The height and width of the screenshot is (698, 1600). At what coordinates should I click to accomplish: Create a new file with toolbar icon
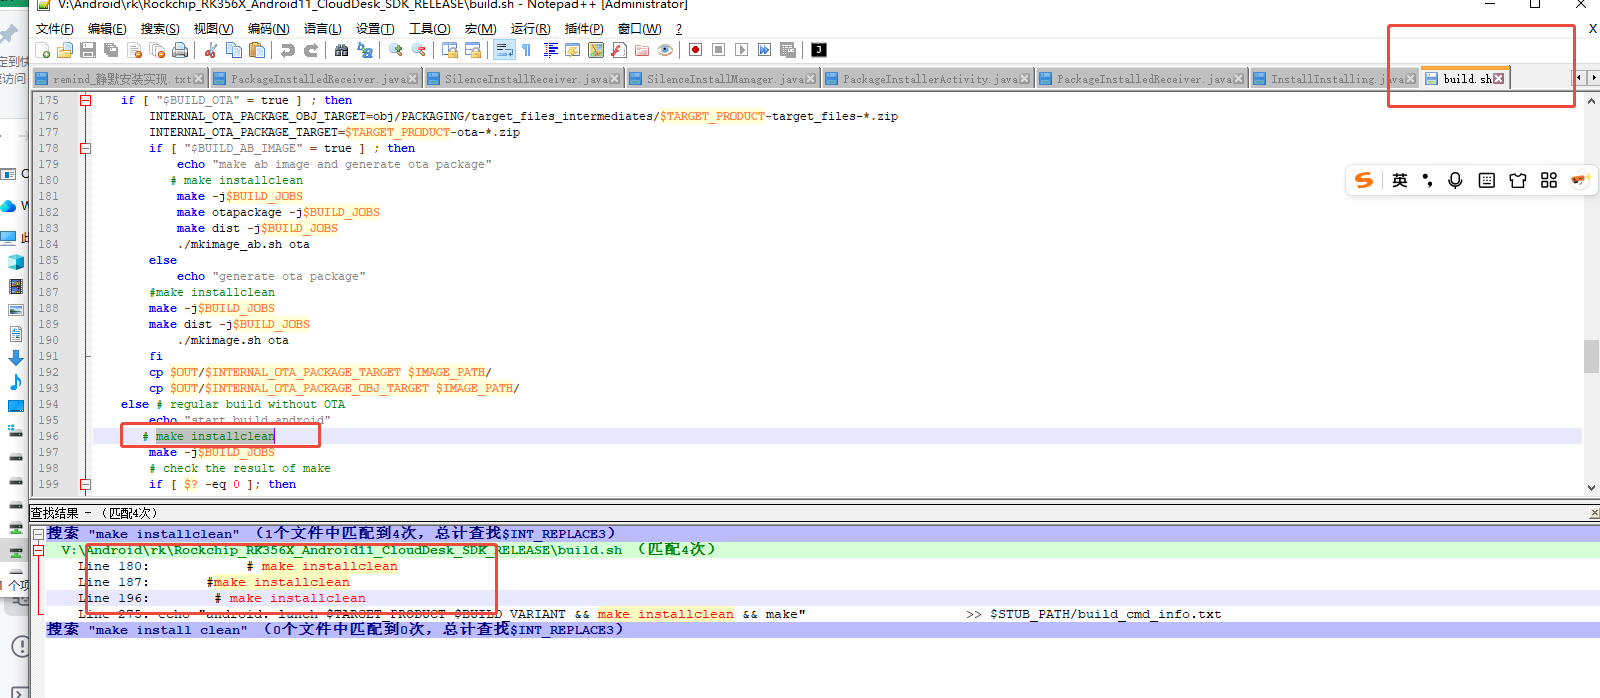pos(42,50)
